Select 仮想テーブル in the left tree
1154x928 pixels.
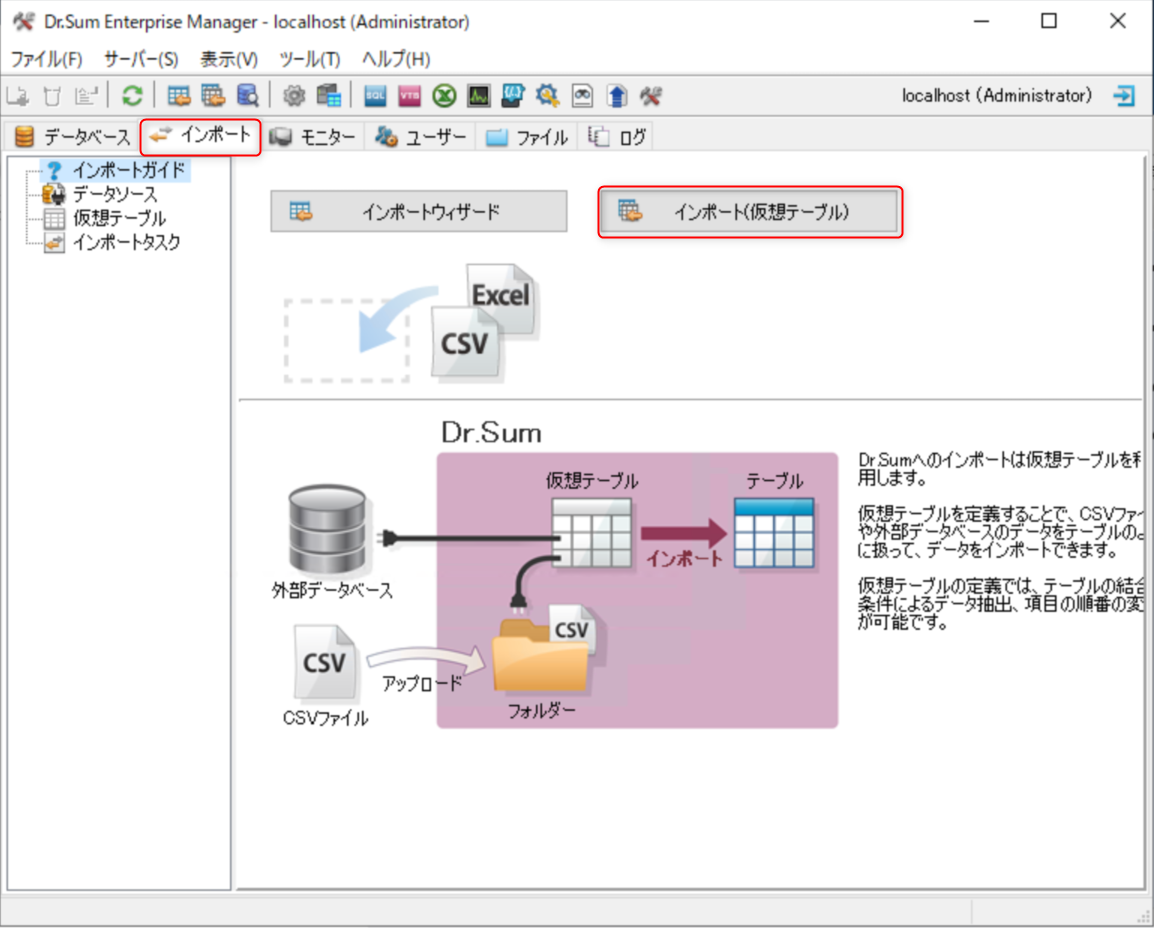tap(119, 218)
